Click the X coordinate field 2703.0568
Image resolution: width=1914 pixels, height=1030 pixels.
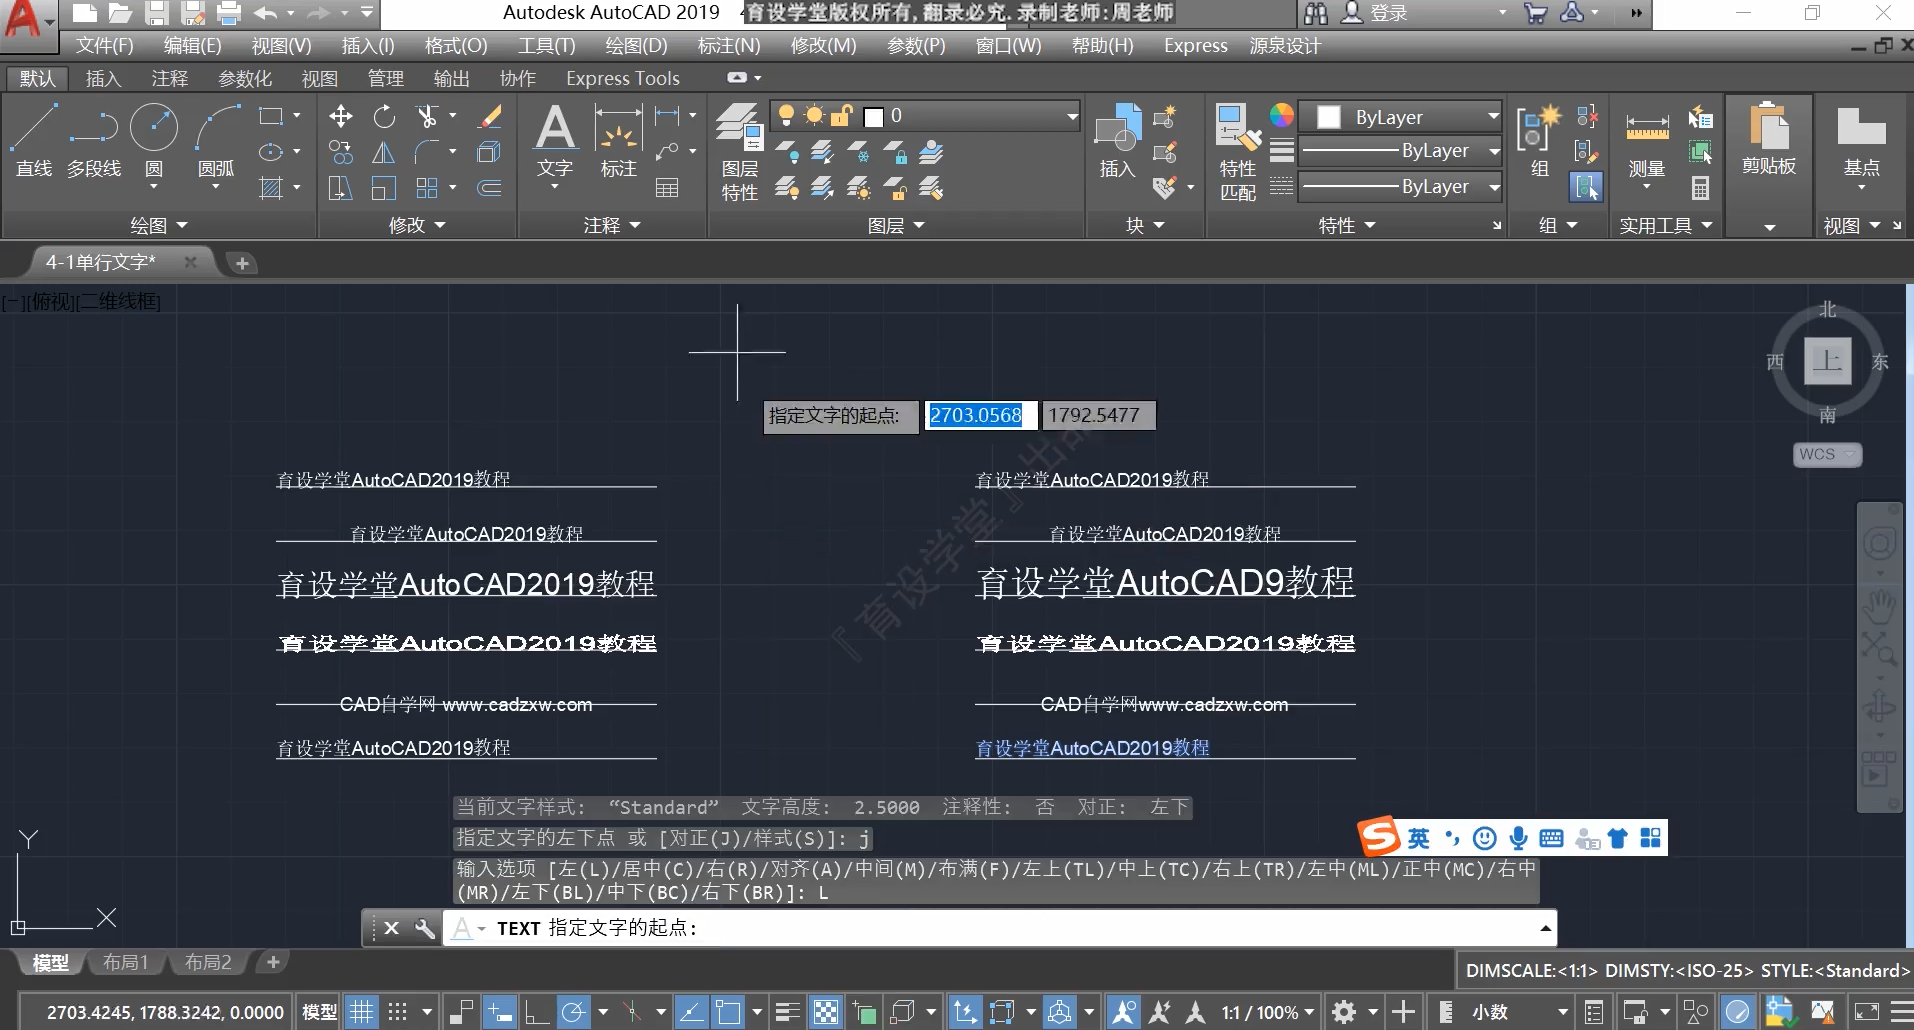click(x=980, y=415)
